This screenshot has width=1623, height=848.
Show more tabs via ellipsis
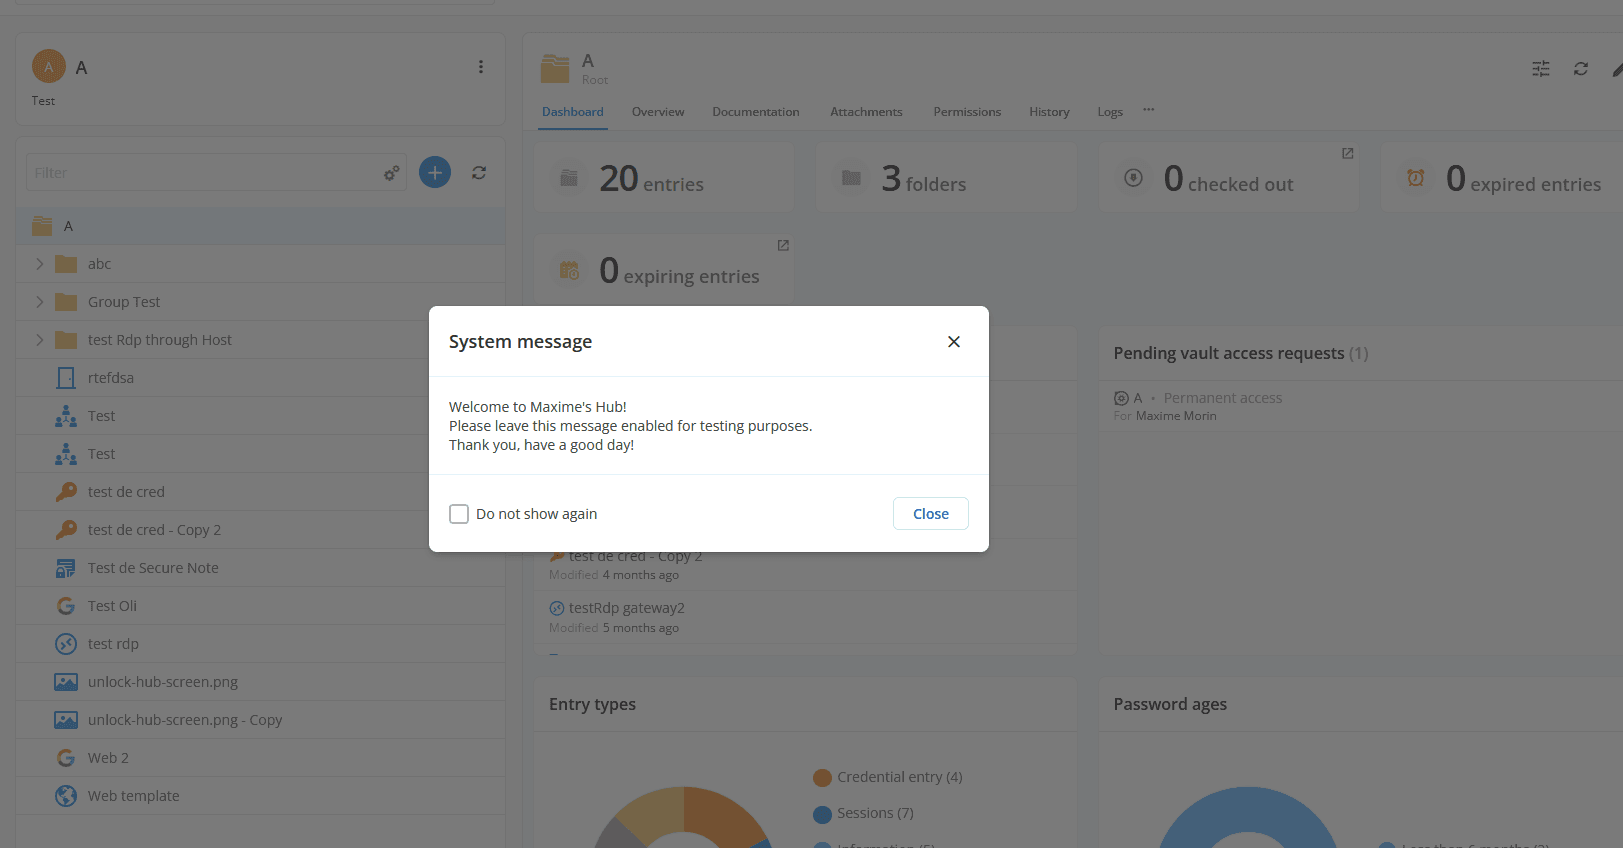pyautogui.click(x=1148, y=110)
